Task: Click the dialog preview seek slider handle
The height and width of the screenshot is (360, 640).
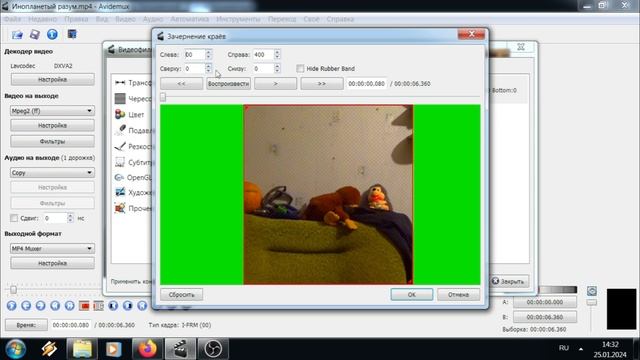Action: coord(163,97)
